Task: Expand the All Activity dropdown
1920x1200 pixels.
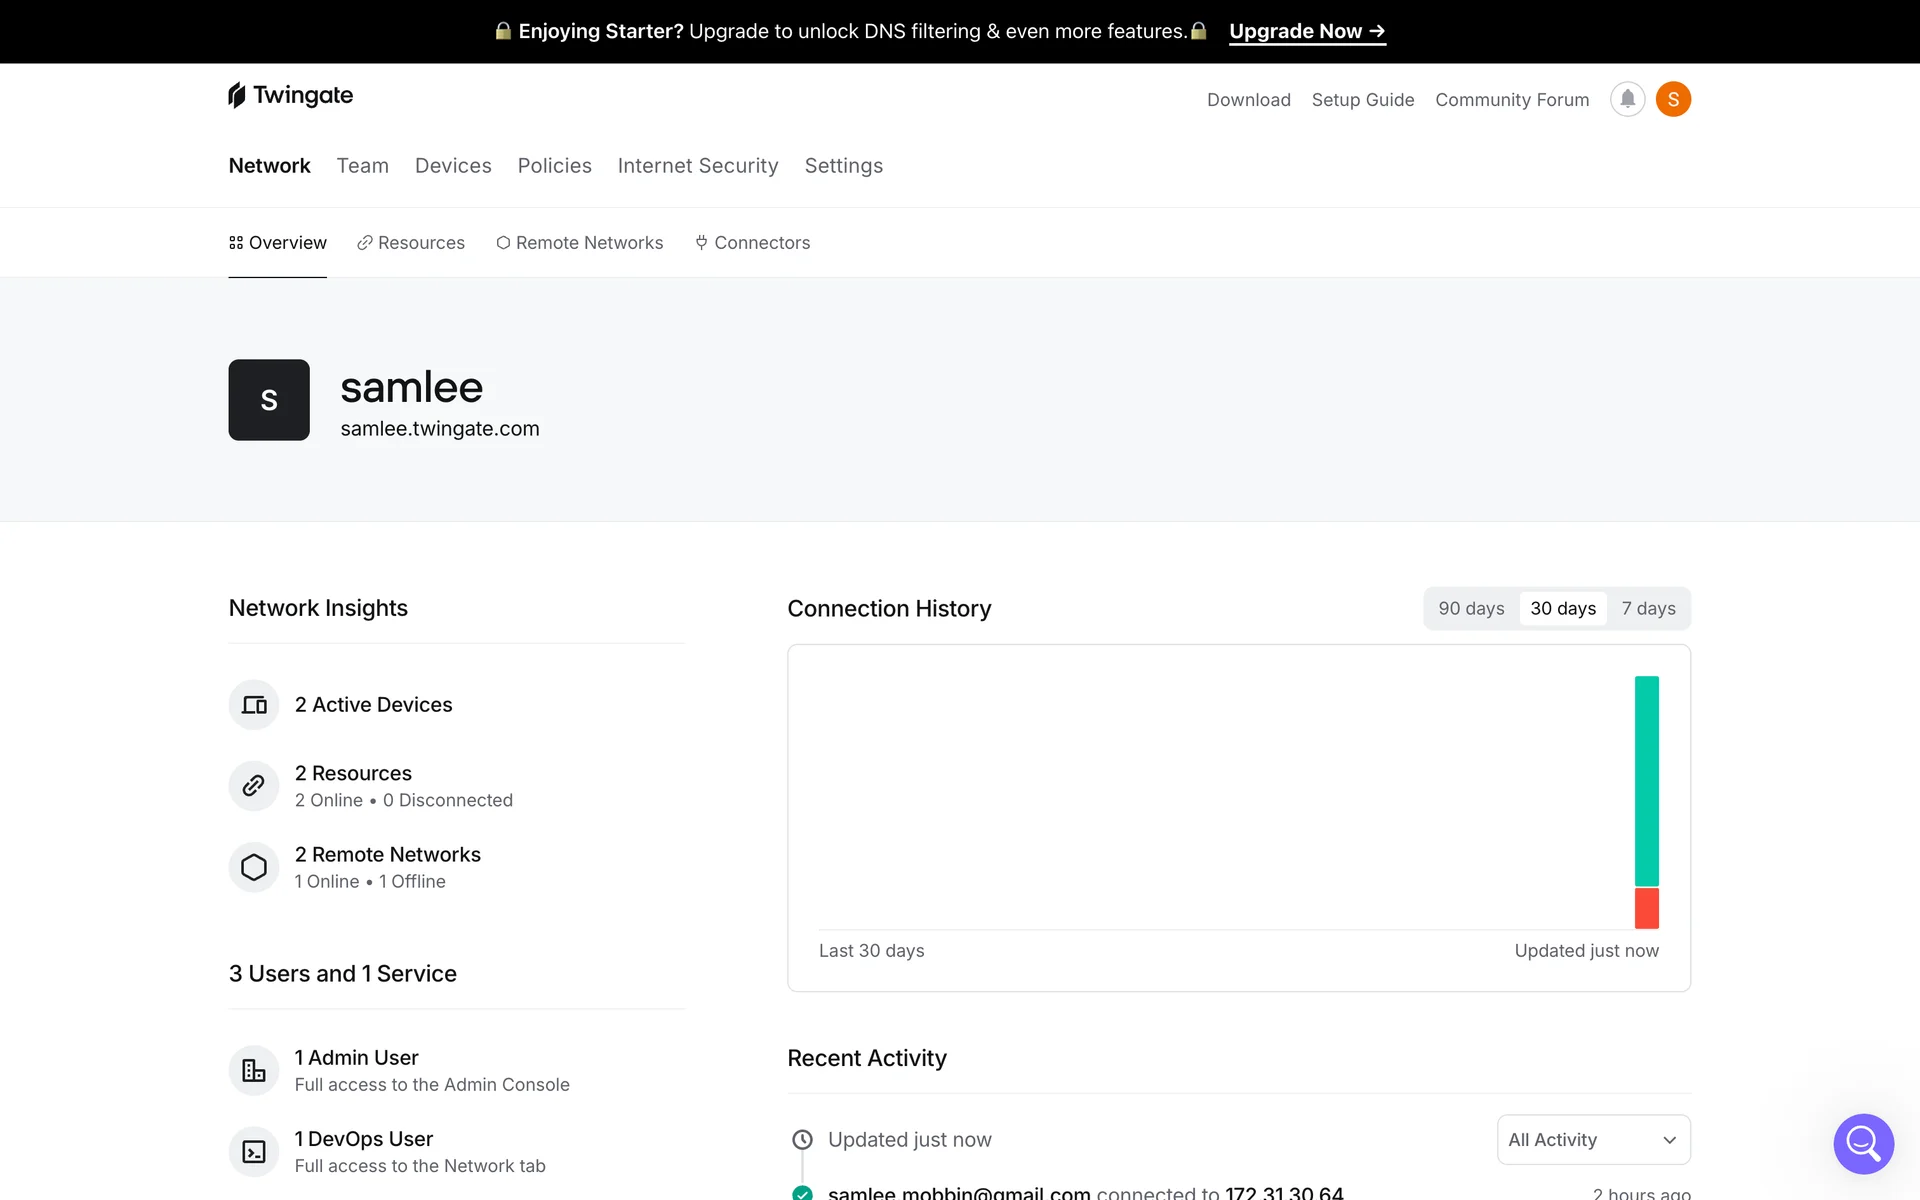Action: coord(1593,1140)
